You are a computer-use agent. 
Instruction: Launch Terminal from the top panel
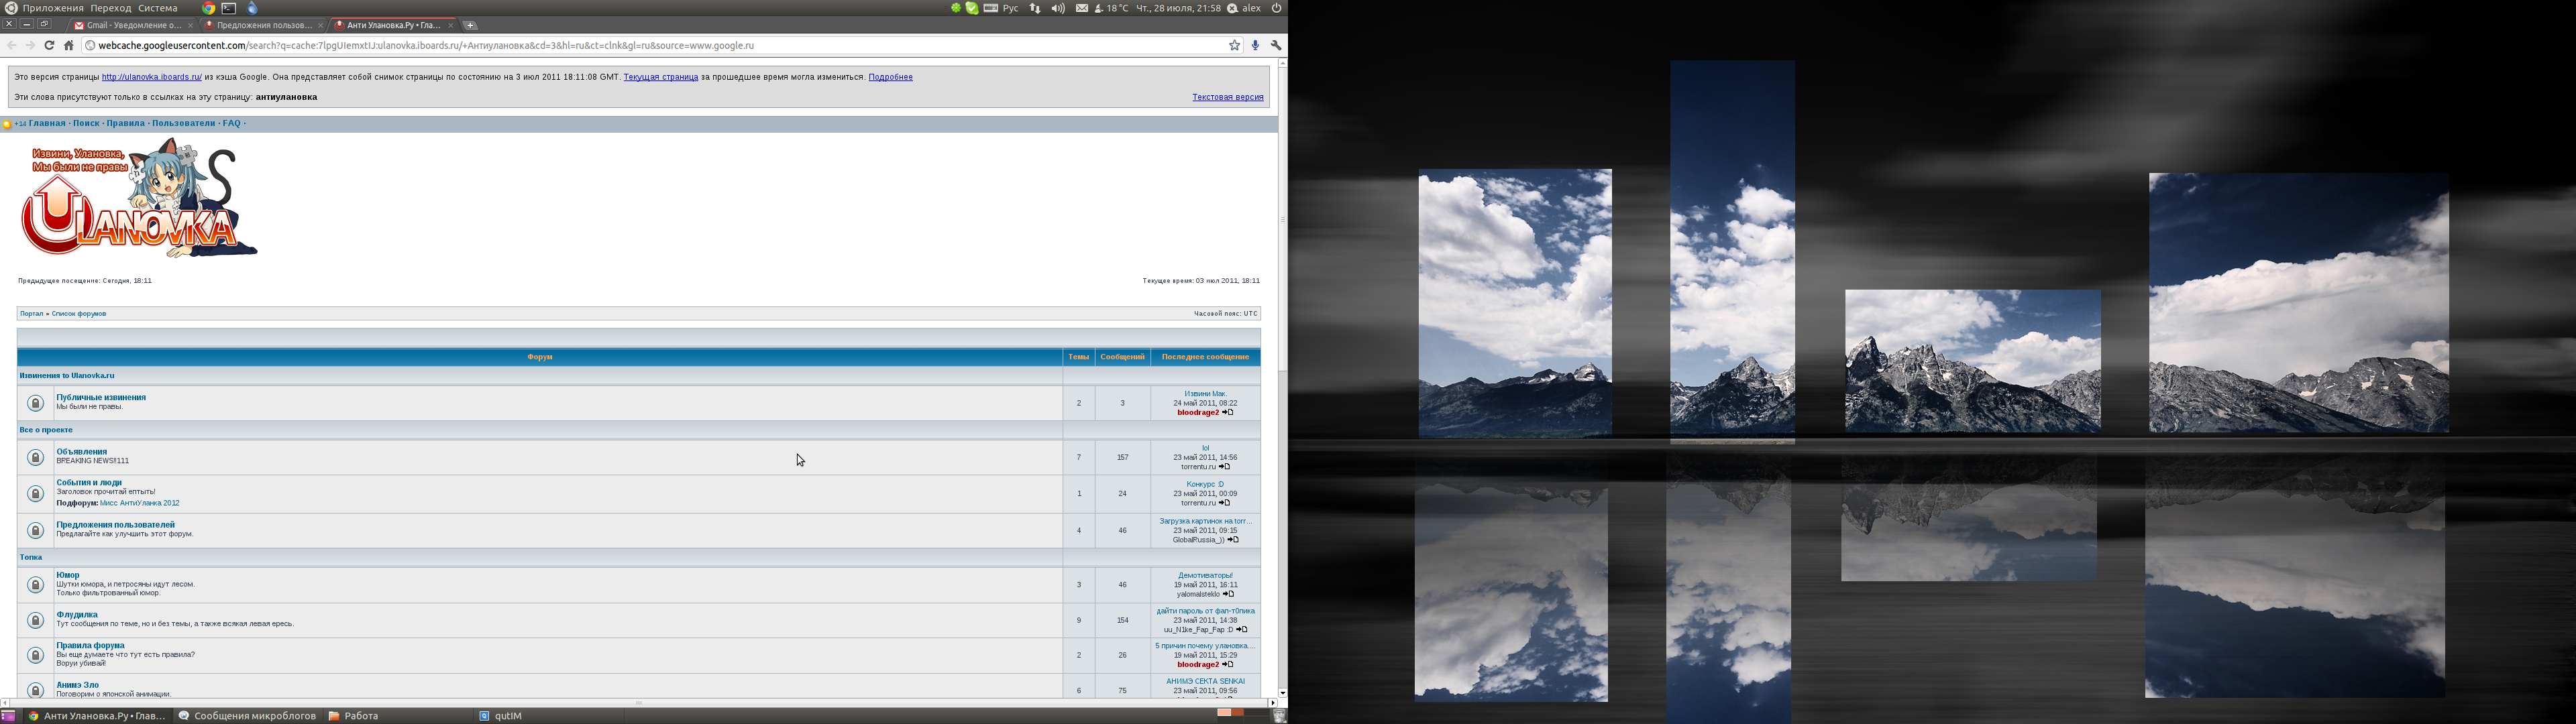(229, 8)
